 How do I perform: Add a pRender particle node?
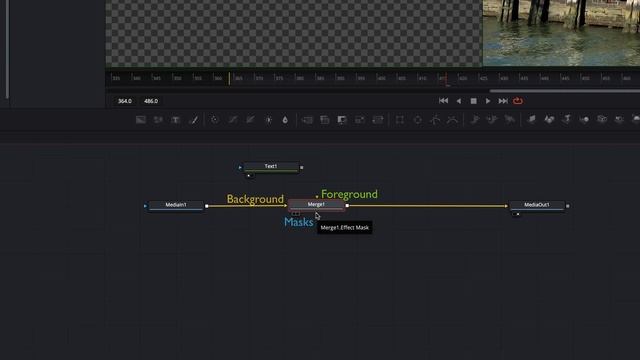click(509, 119)
